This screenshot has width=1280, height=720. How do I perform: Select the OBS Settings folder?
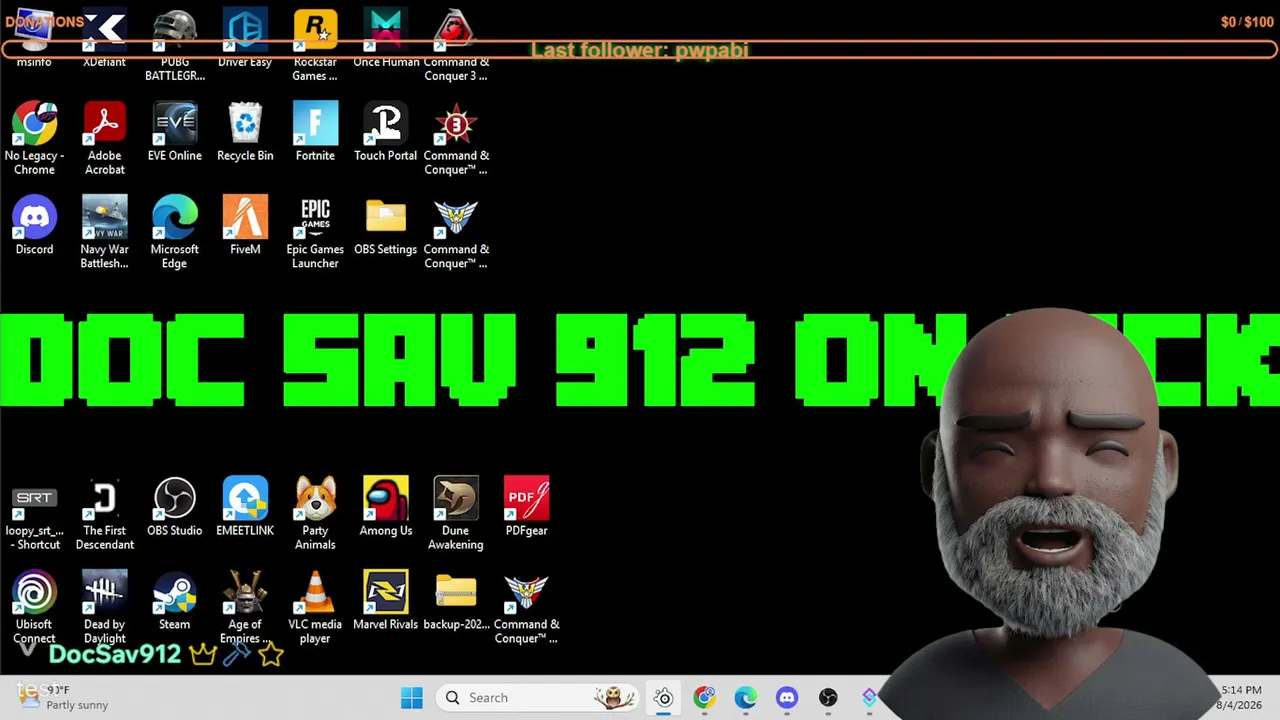tap(386, 225)
